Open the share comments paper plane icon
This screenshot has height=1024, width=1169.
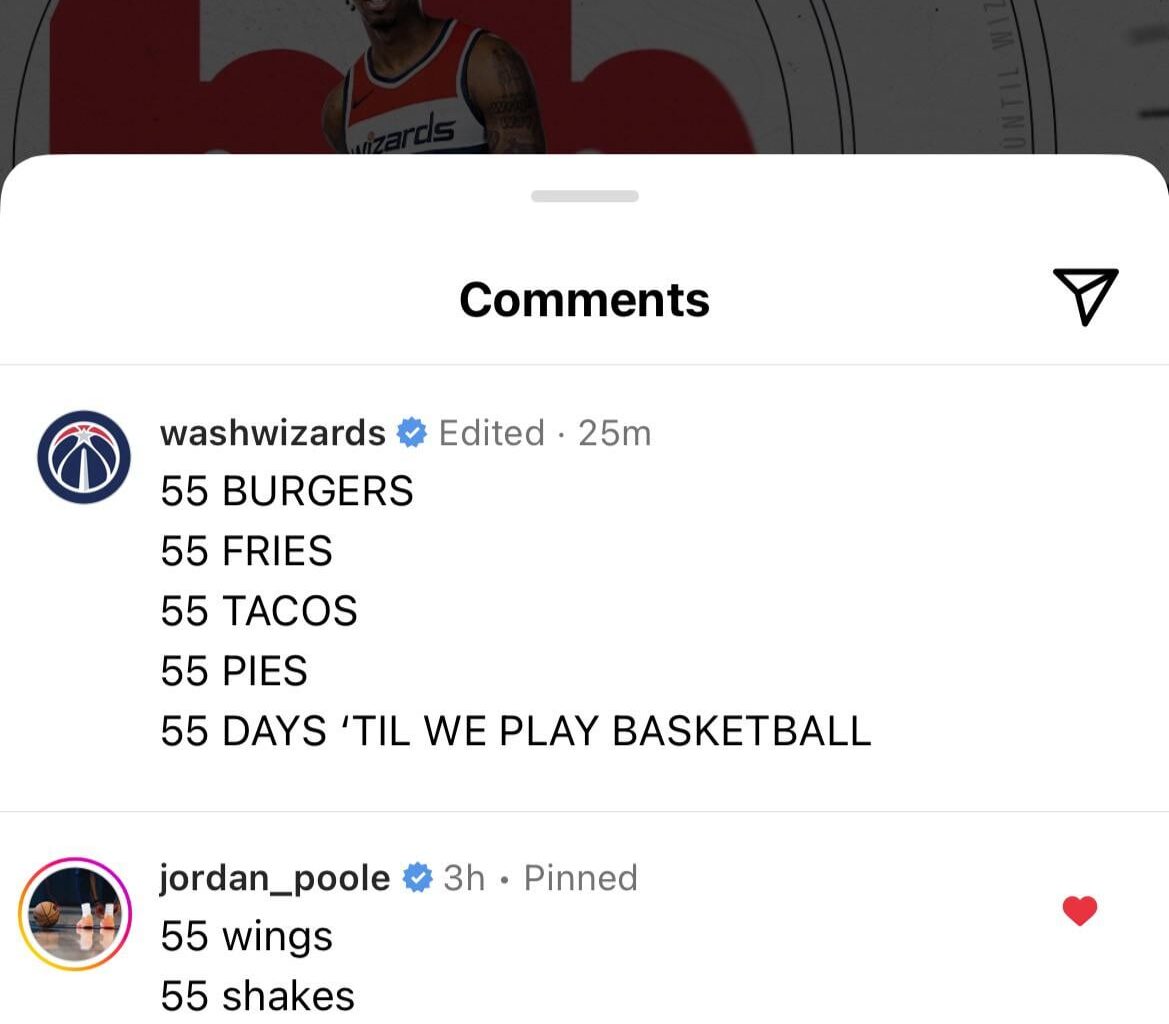coord(1087,298)
